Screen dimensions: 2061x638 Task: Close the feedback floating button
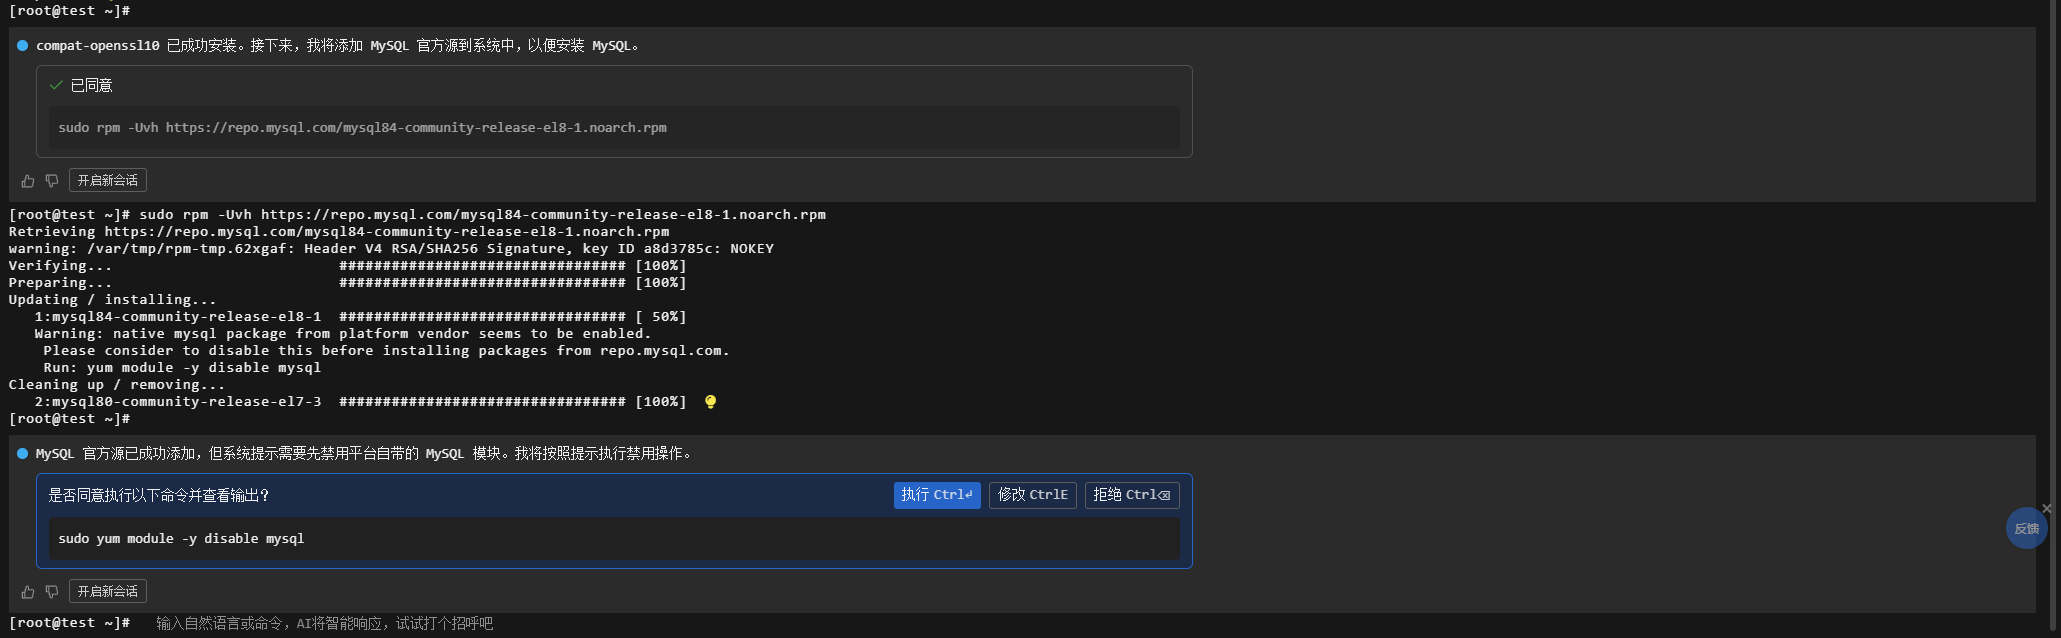pos(2046,509)
